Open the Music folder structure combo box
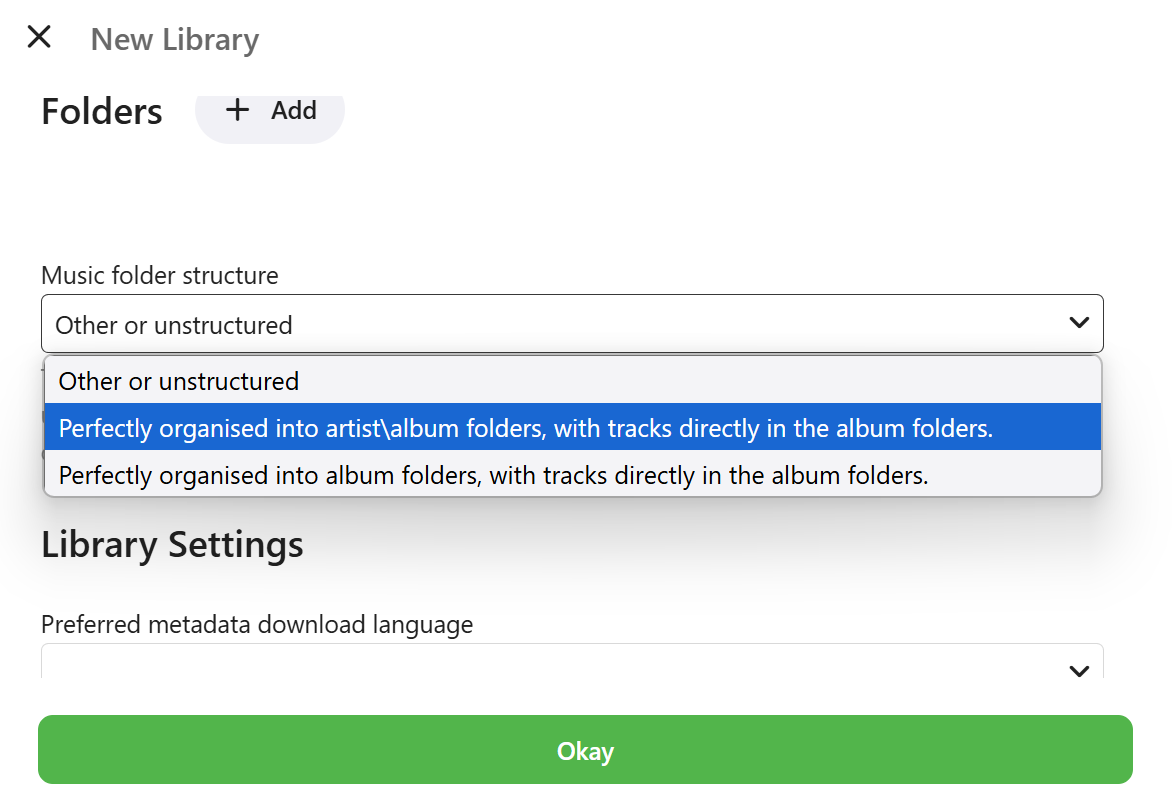The height and width of the screenshot is (787, 1172). [x=572, y=323]
